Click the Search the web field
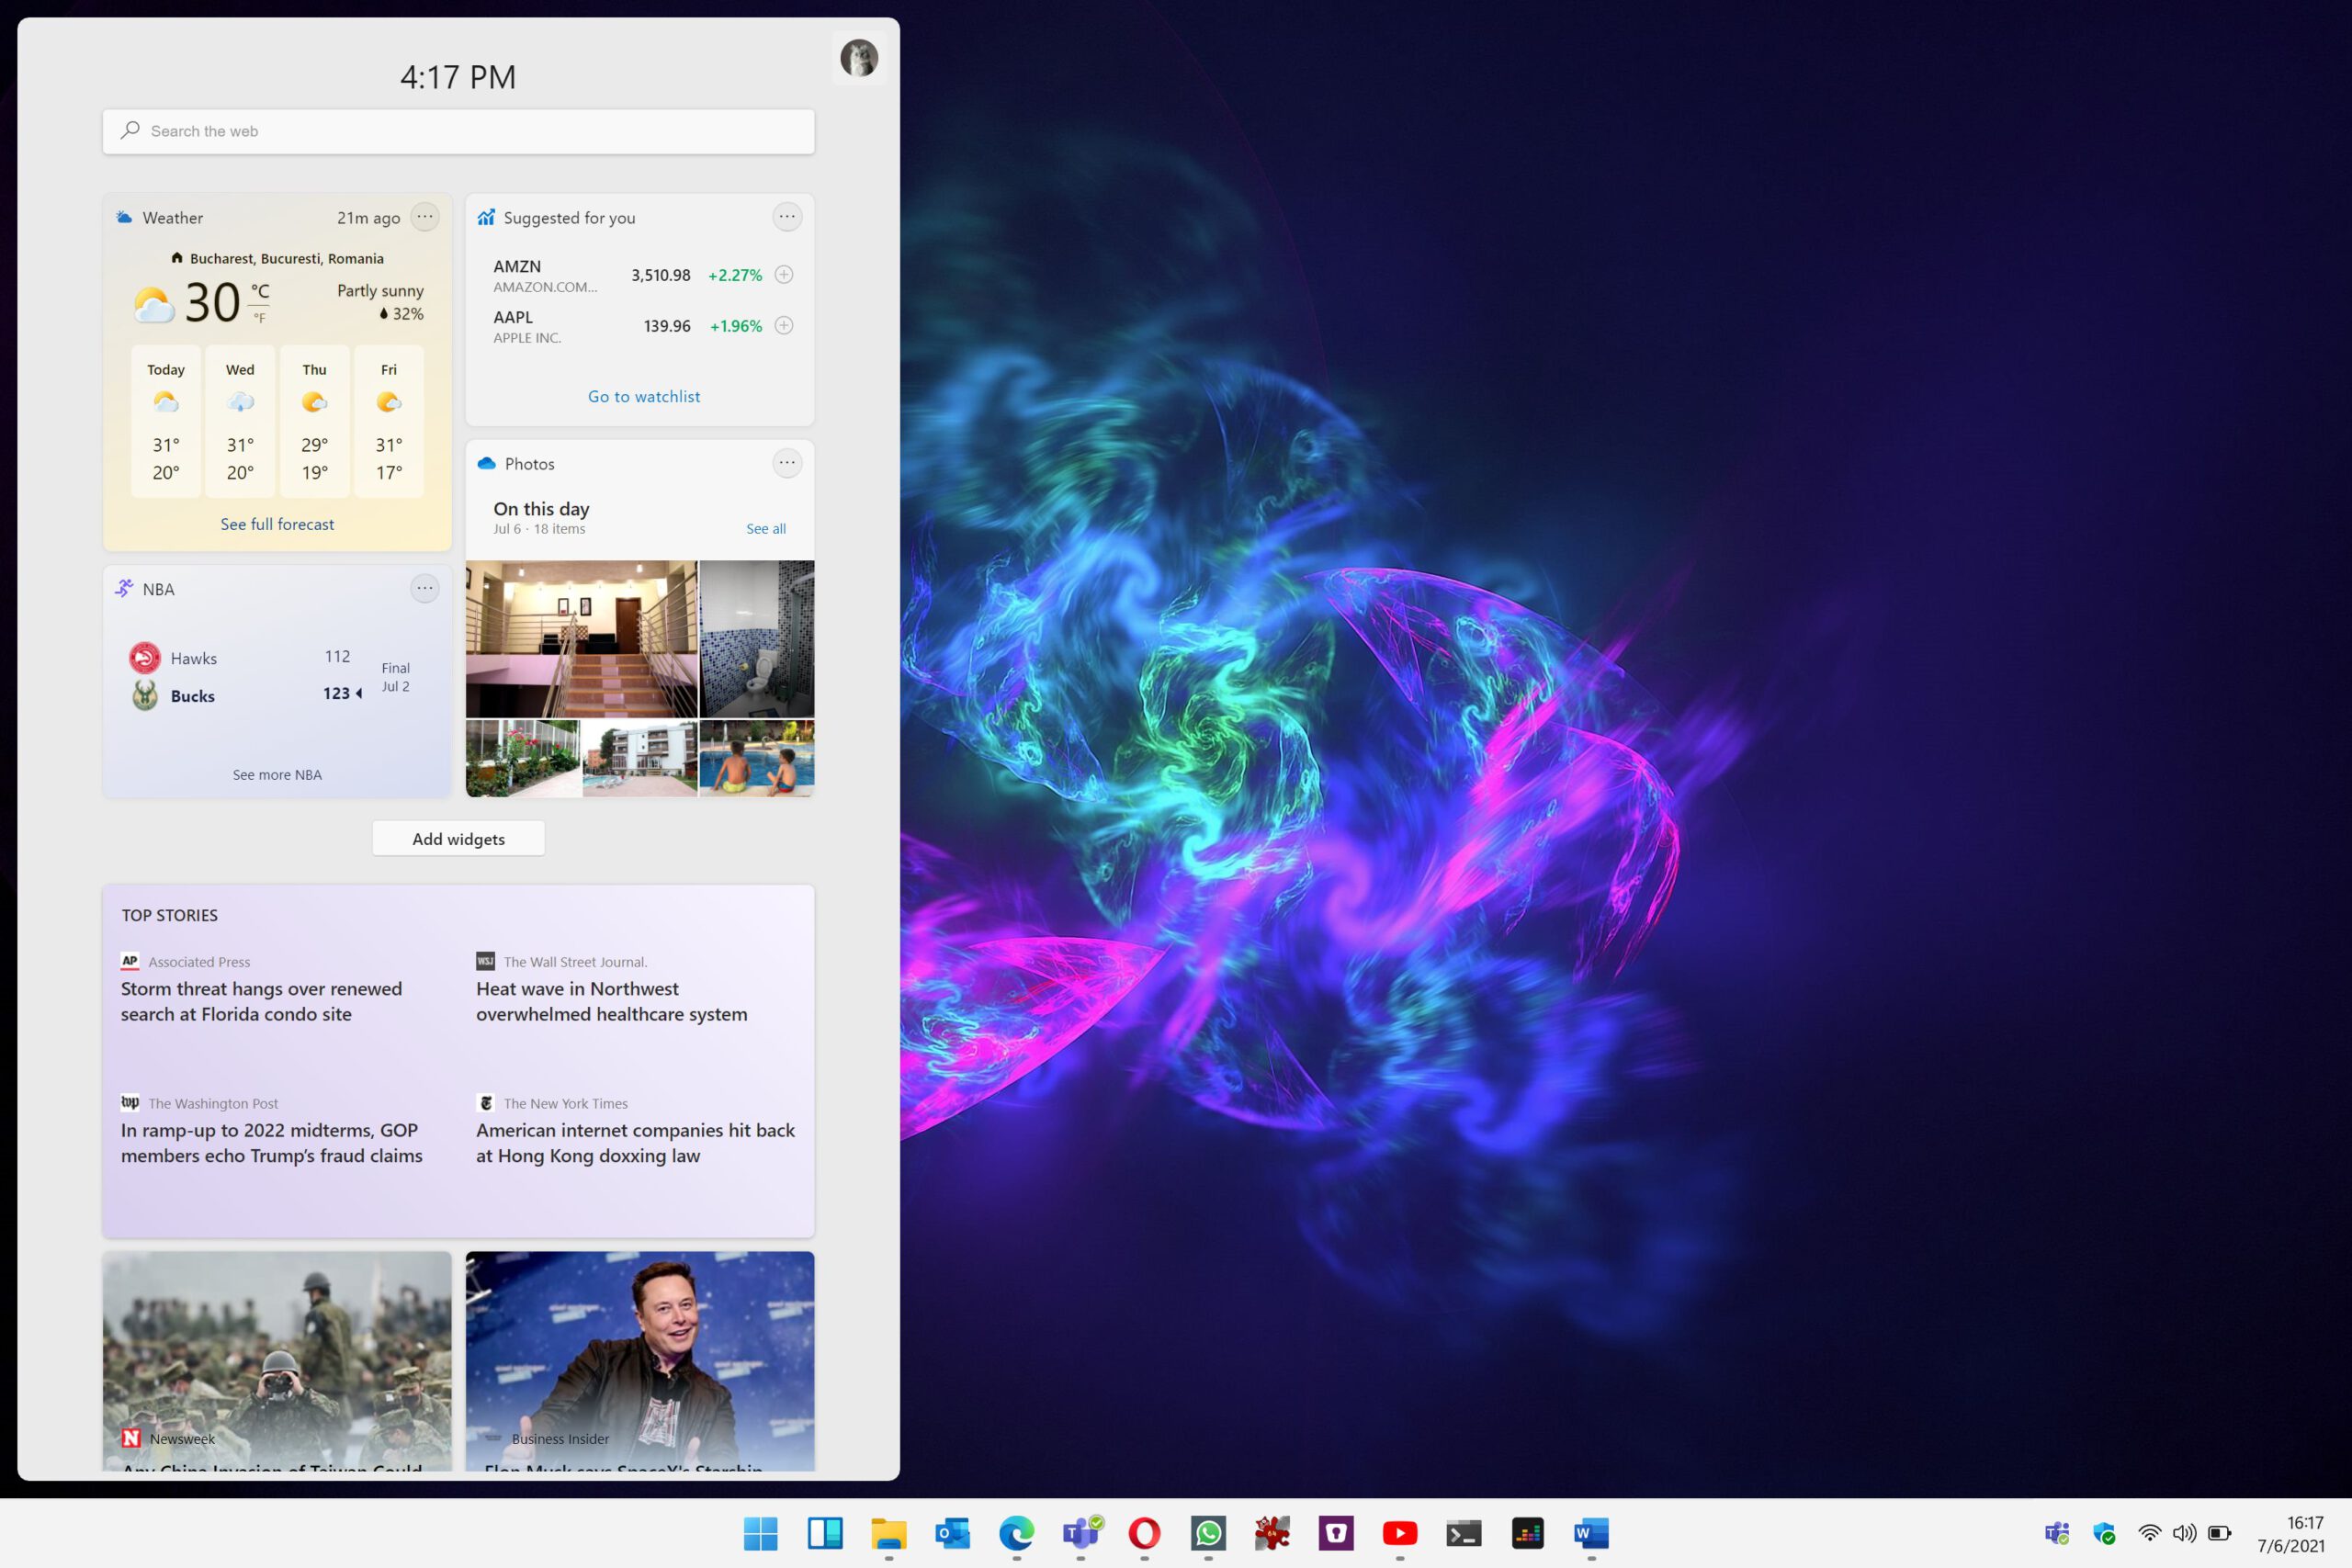The height and width of the screenshot is (1568, 2352). click(x=459, y=131)
